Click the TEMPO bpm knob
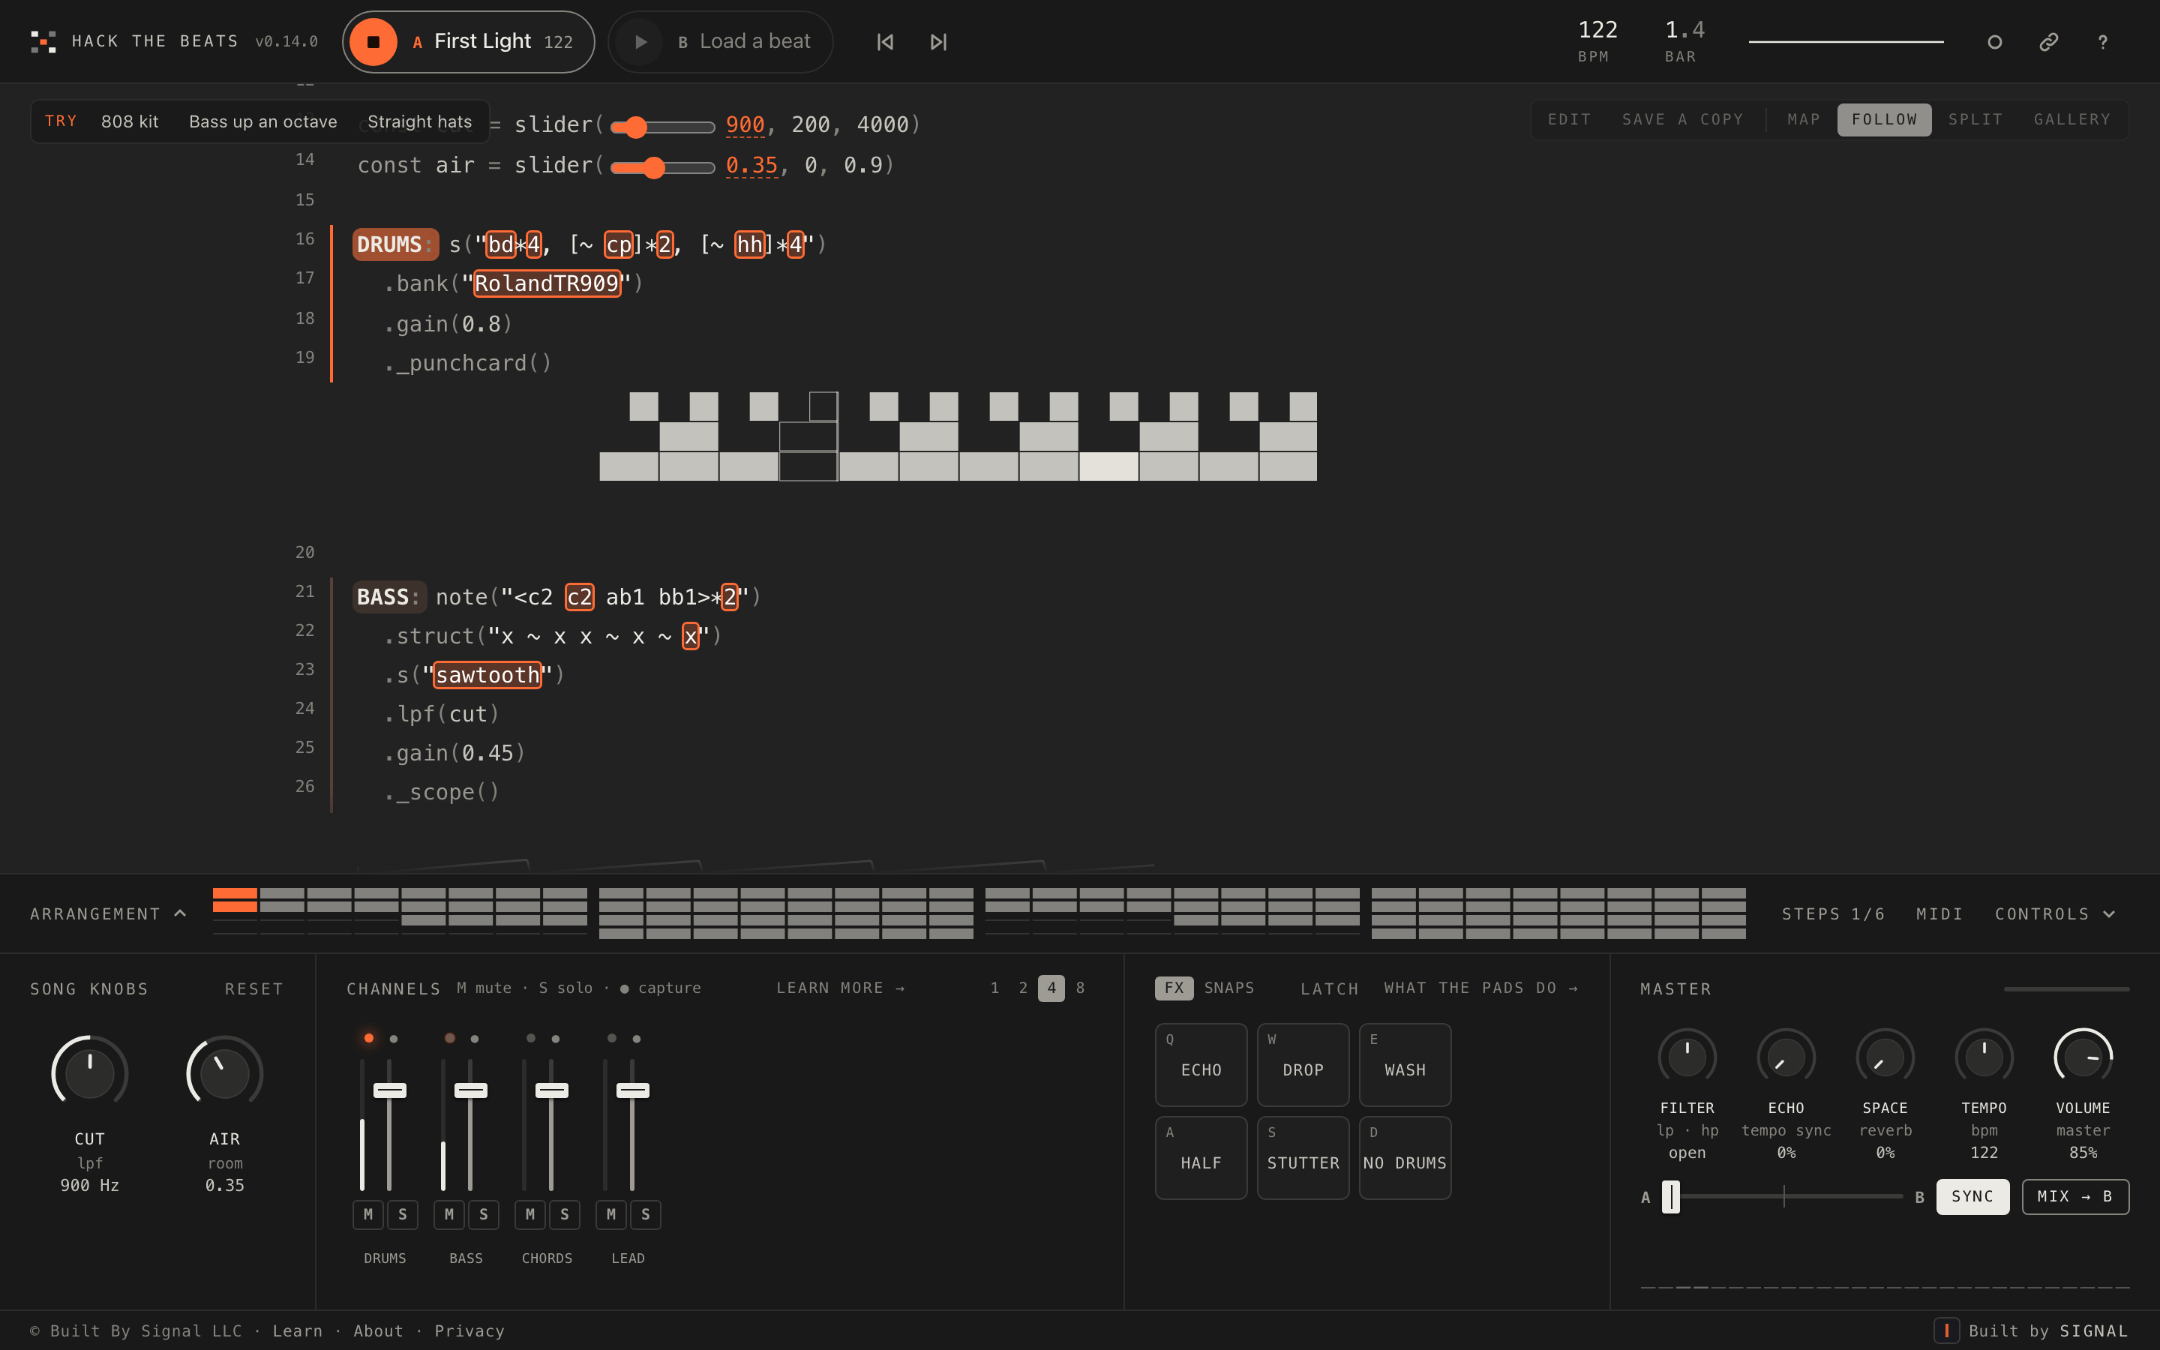 click(x=1984, y=1057)
